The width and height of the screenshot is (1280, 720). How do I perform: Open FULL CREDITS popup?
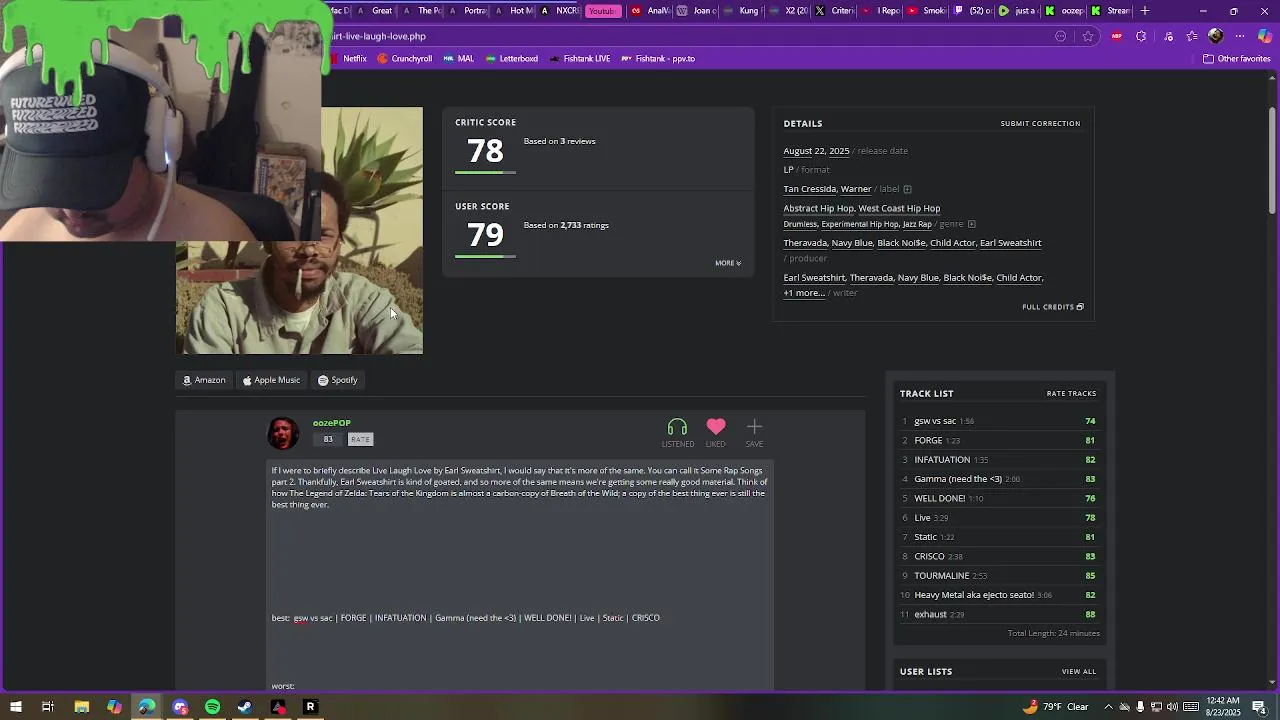(1053, 307)
